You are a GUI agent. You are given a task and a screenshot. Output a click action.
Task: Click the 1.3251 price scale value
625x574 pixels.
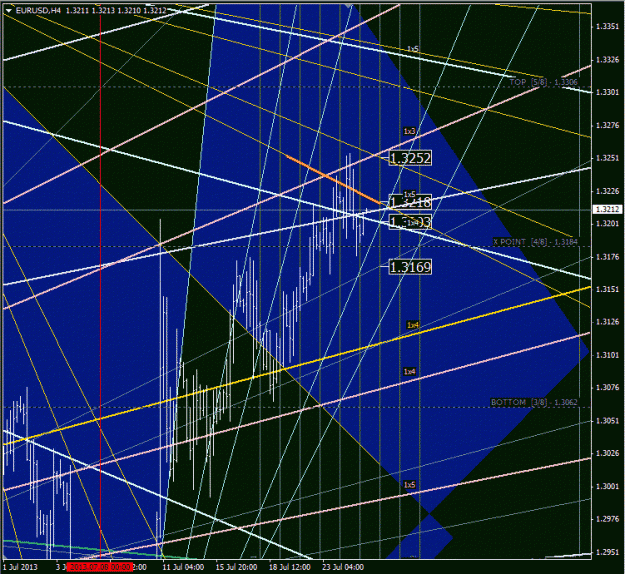(607, 158)
